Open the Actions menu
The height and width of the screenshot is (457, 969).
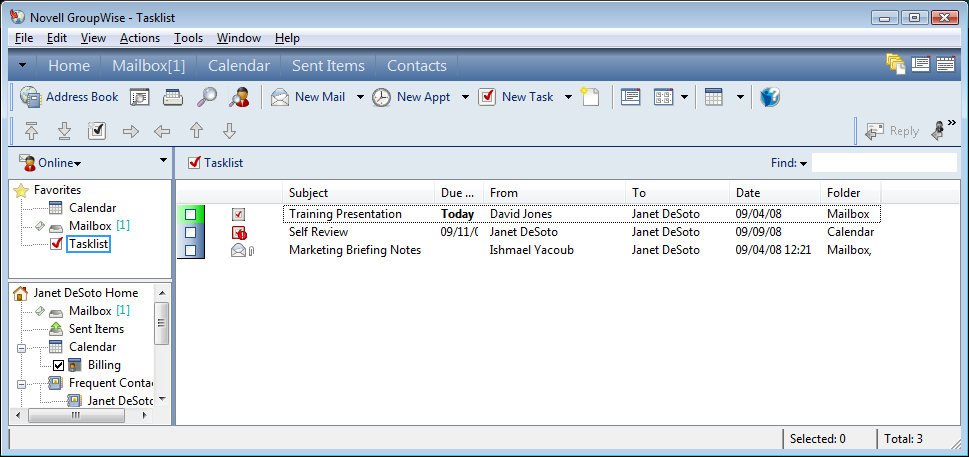(140, 38)
